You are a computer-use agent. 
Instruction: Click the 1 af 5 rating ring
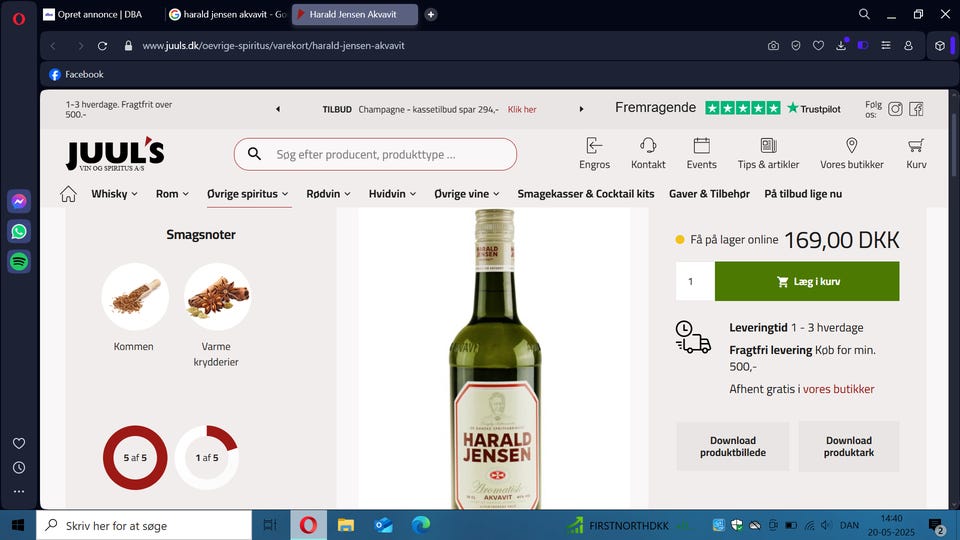[x=207, y=457]
